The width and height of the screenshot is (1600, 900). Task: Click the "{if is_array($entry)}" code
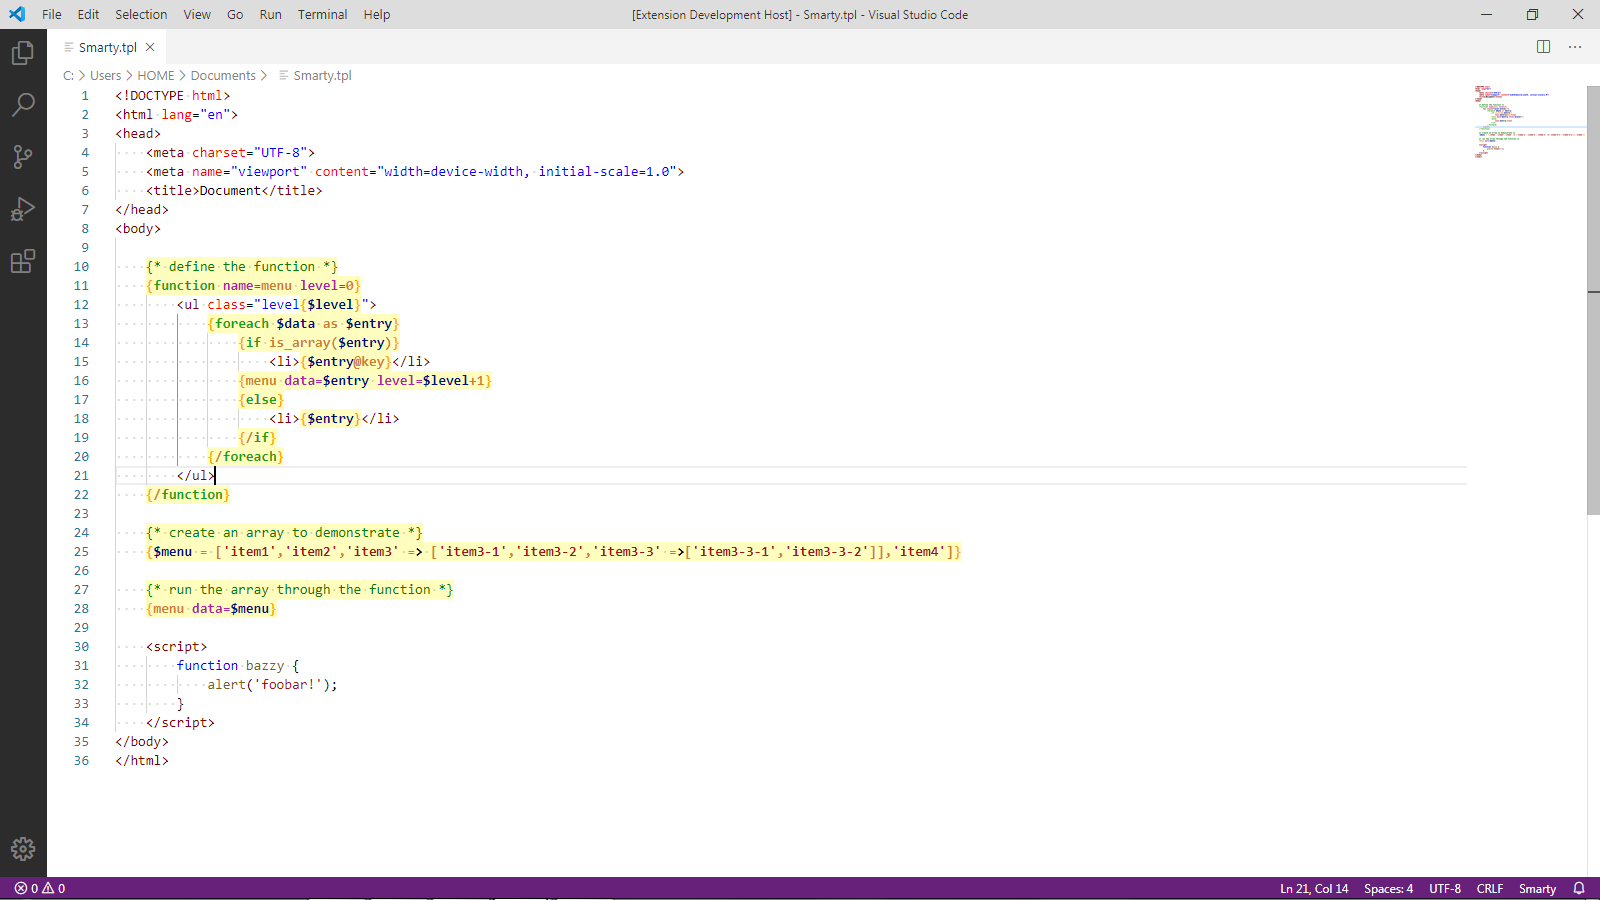click(319, 342)
